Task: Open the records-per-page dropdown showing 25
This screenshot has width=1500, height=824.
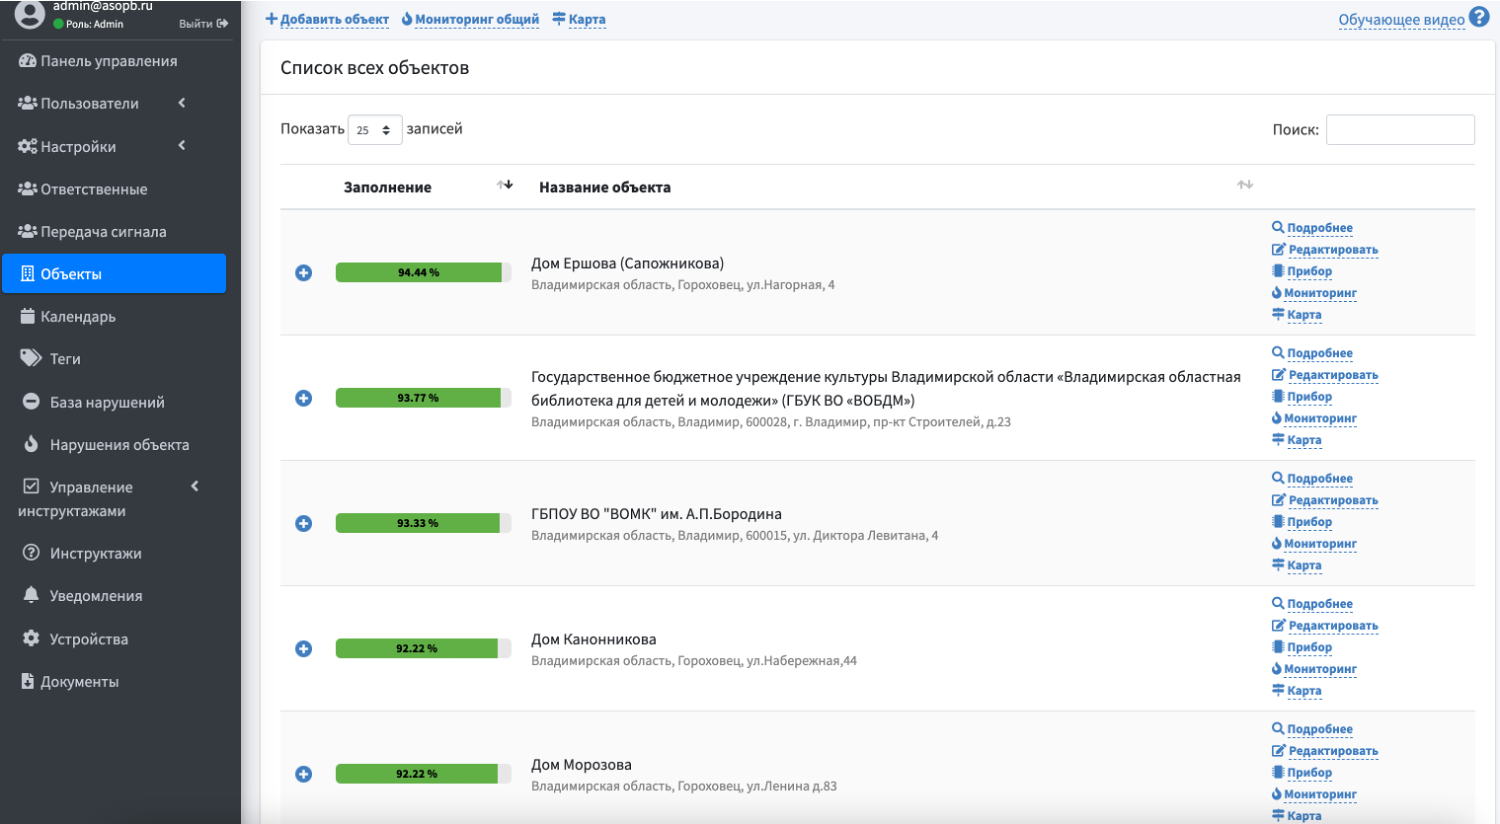Action: (x=375, y=130)
